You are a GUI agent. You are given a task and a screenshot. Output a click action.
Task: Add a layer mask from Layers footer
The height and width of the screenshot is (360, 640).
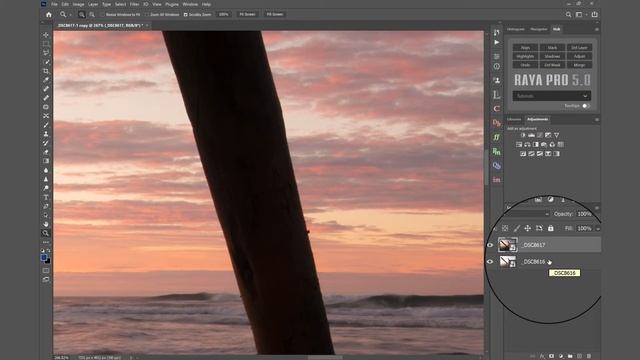pyautogui.click(x=551, y=356)
